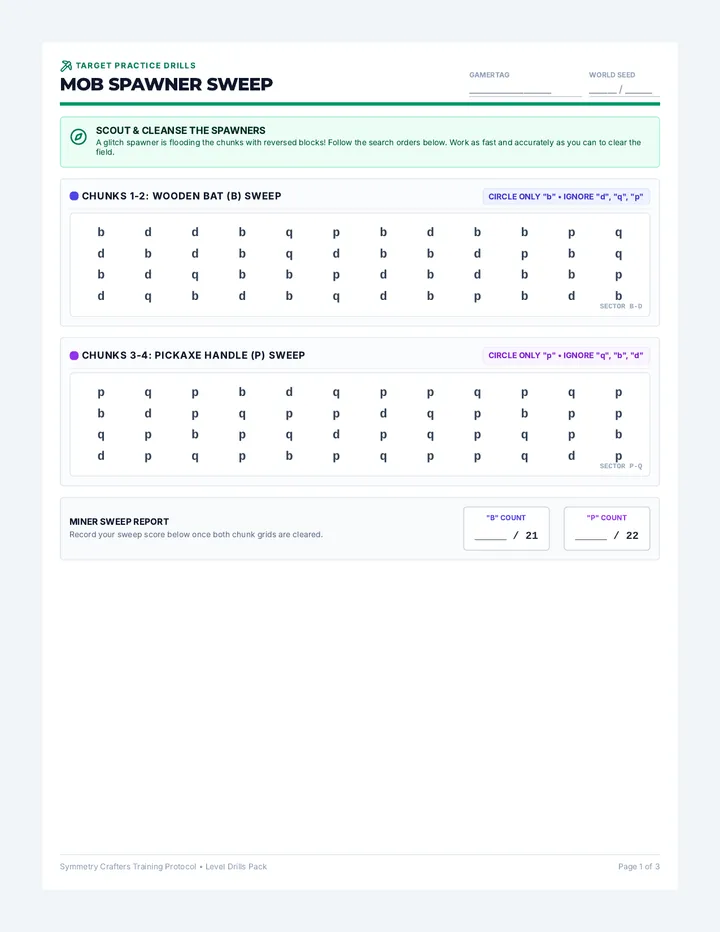The height and width of the screenshot is (932, 720).
Task: Click the Chunks 3-4 Pickaxe Handle heading
Action: (193, 355)
